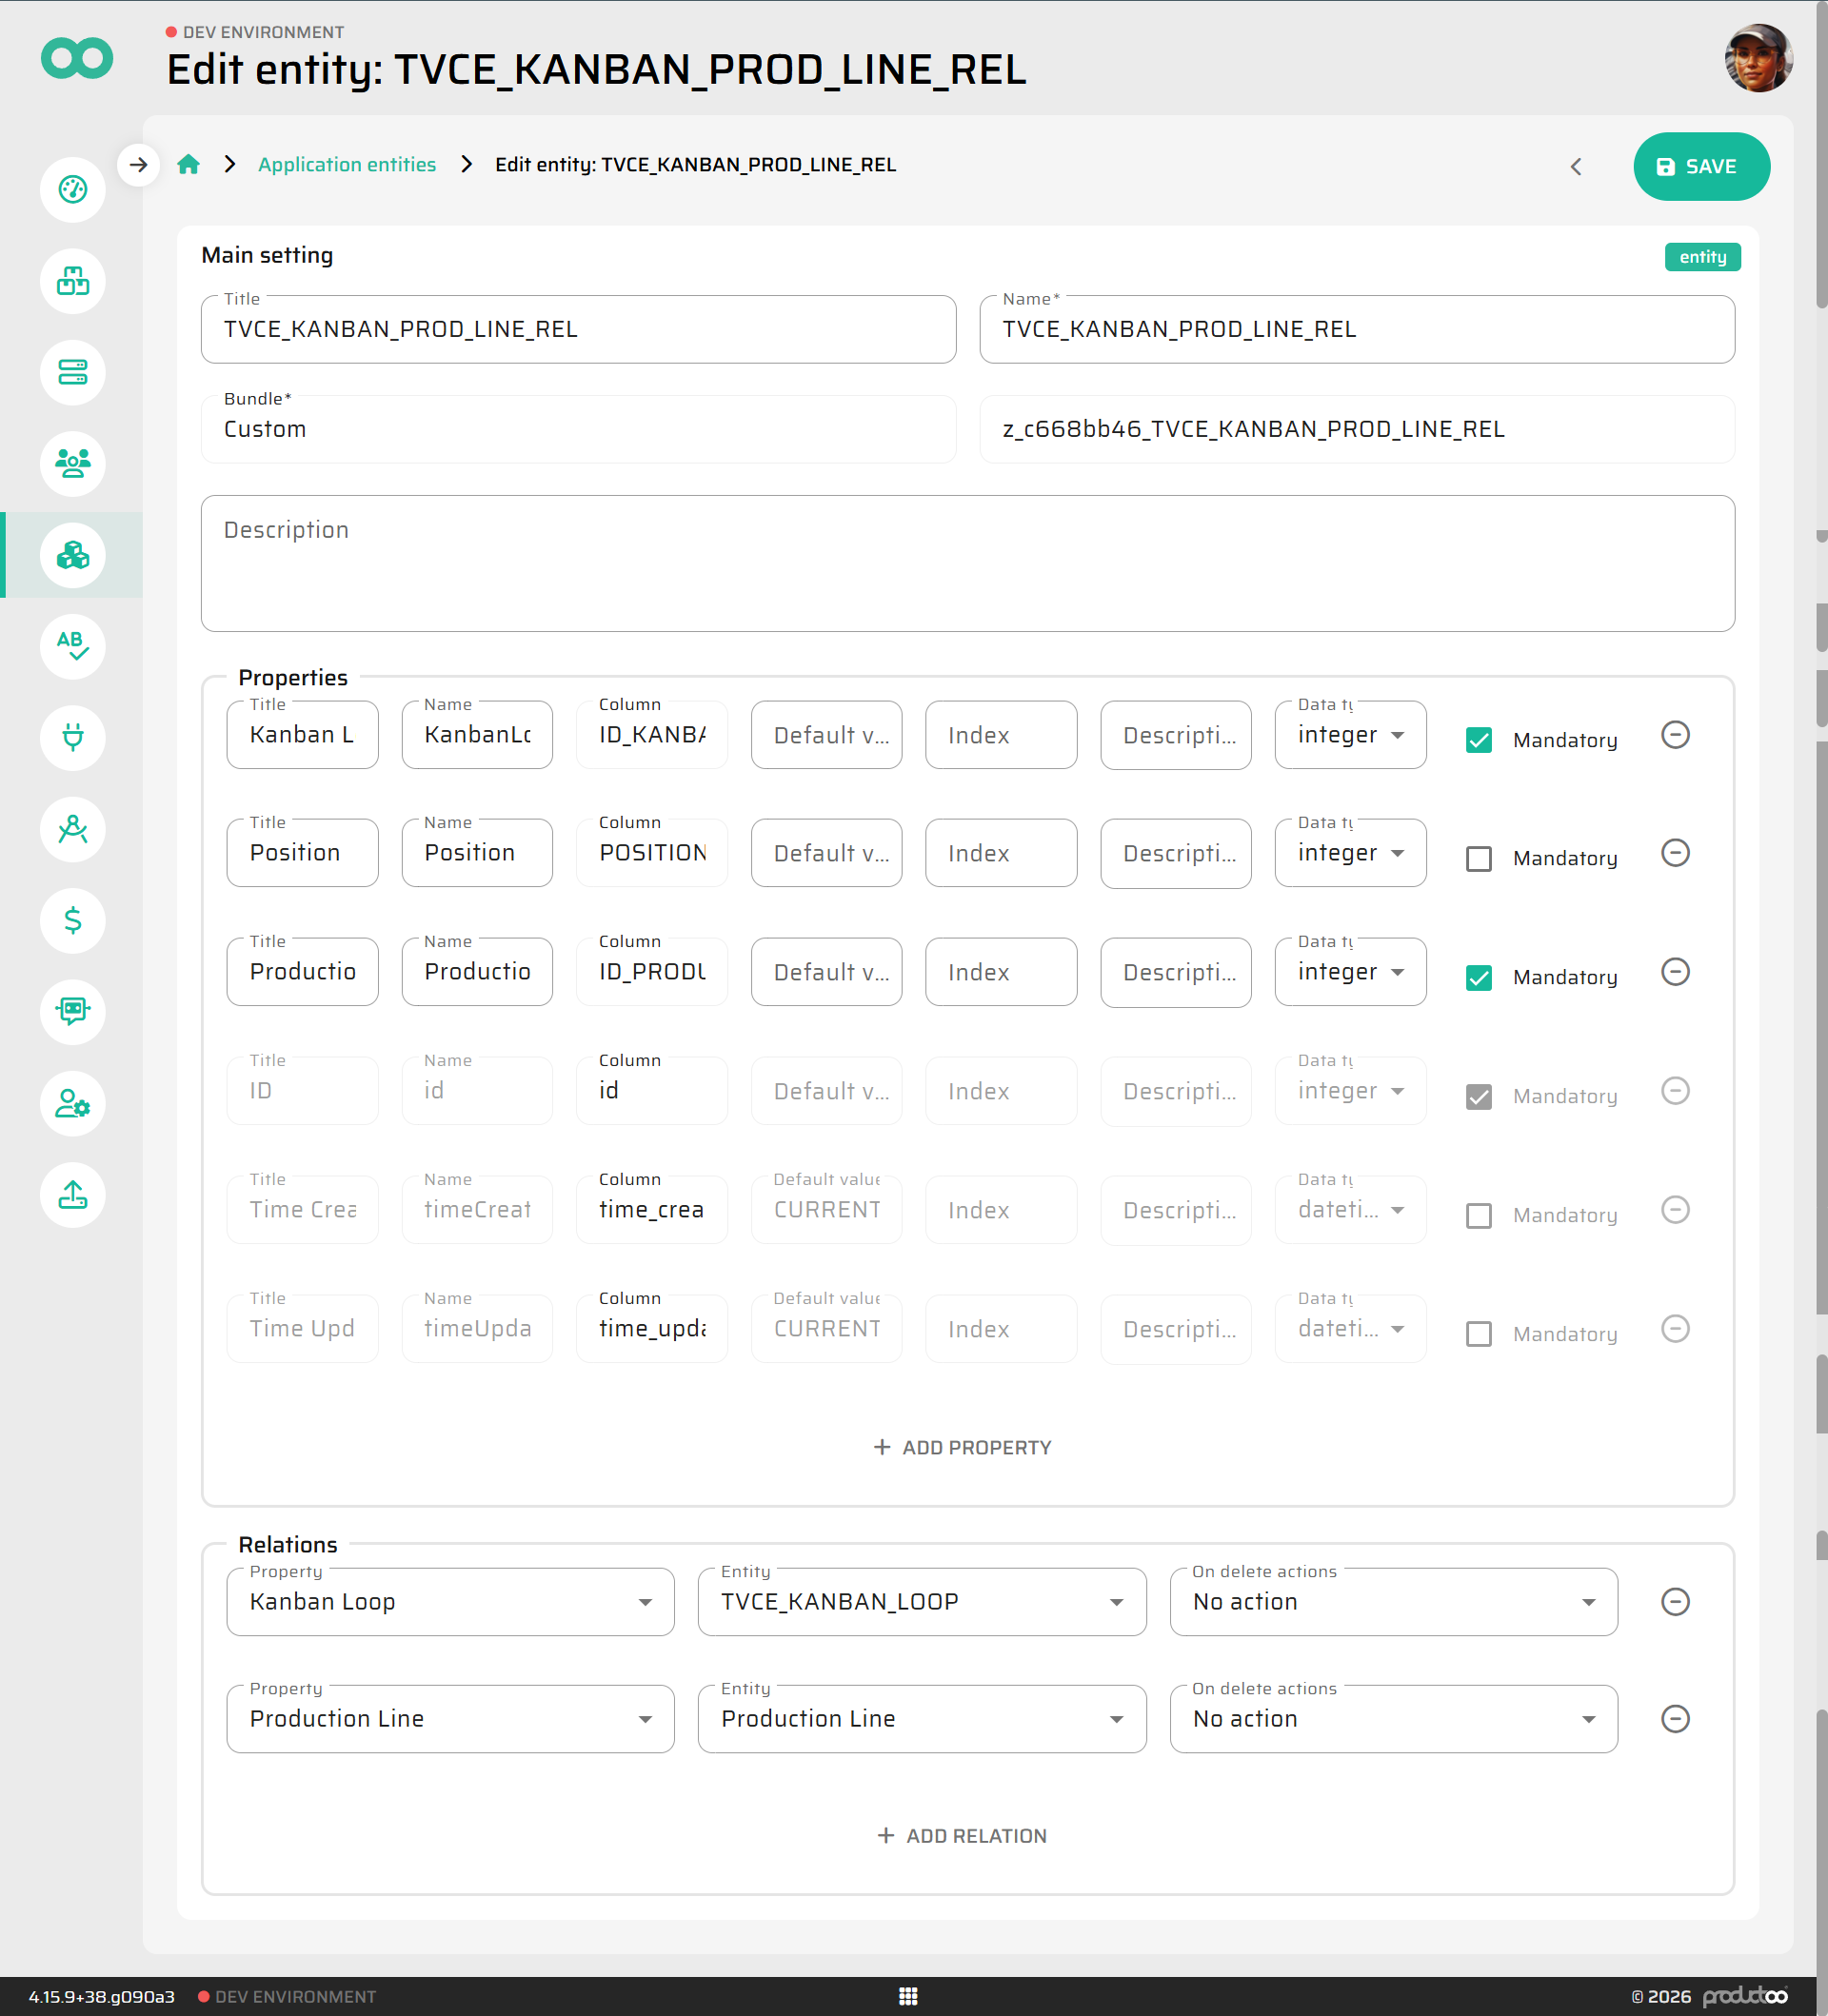
Task: Click the home breadcrumb icon
Action: (x=188, y=165)
